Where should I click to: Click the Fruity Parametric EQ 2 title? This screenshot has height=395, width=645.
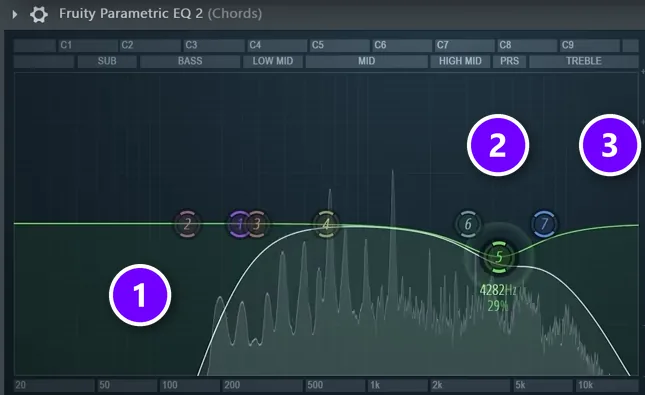tap(131, 14)
